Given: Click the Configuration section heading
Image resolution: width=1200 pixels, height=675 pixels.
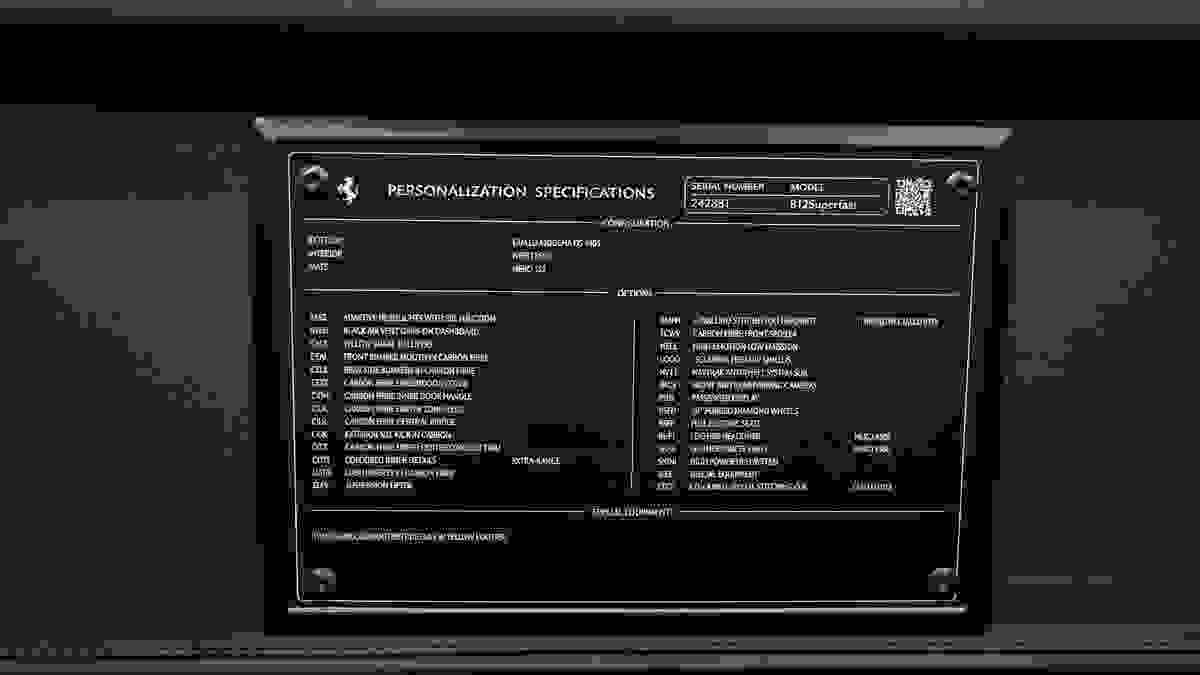Looking at the screenshot, I should click(x=636, y=223).
